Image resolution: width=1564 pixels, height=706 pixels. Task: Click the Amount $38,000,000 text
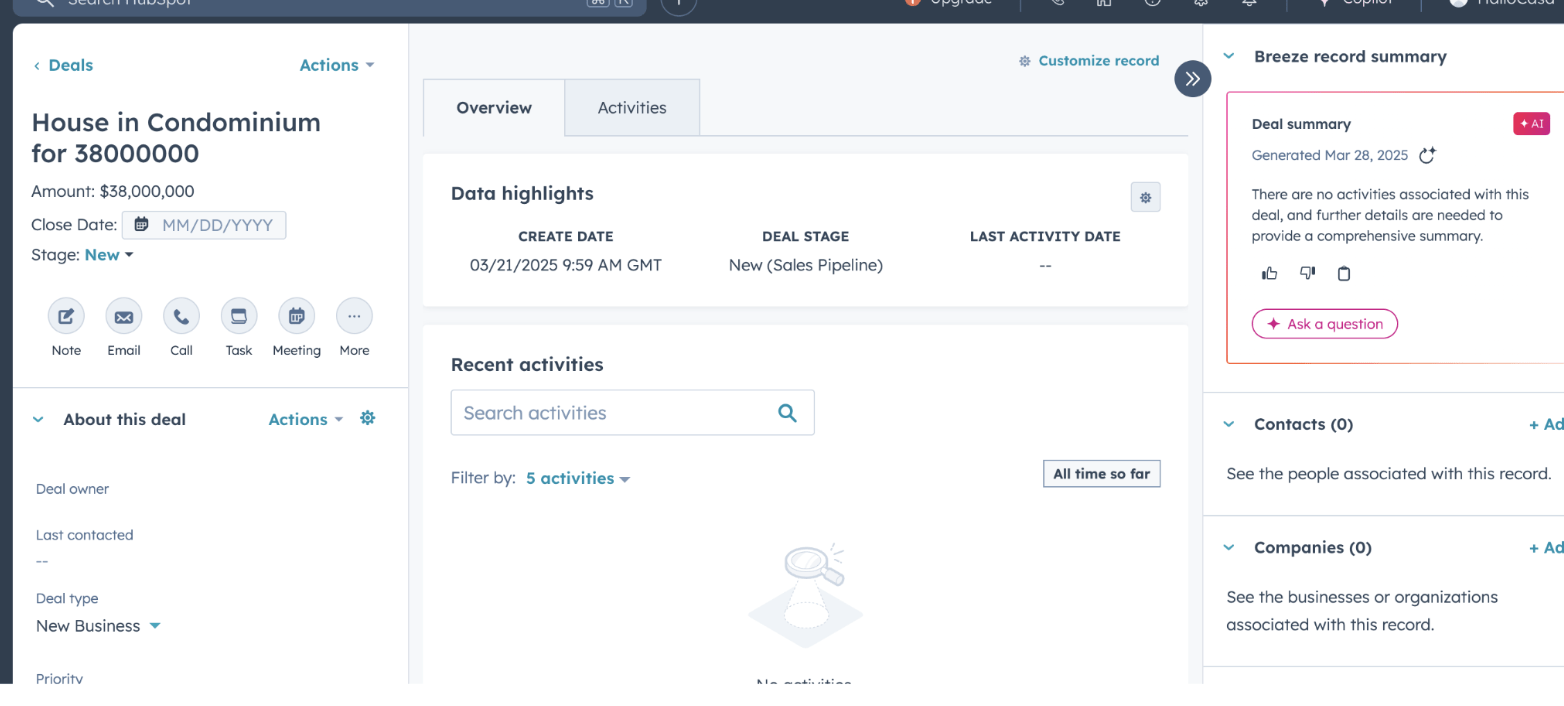coord(113,191)
